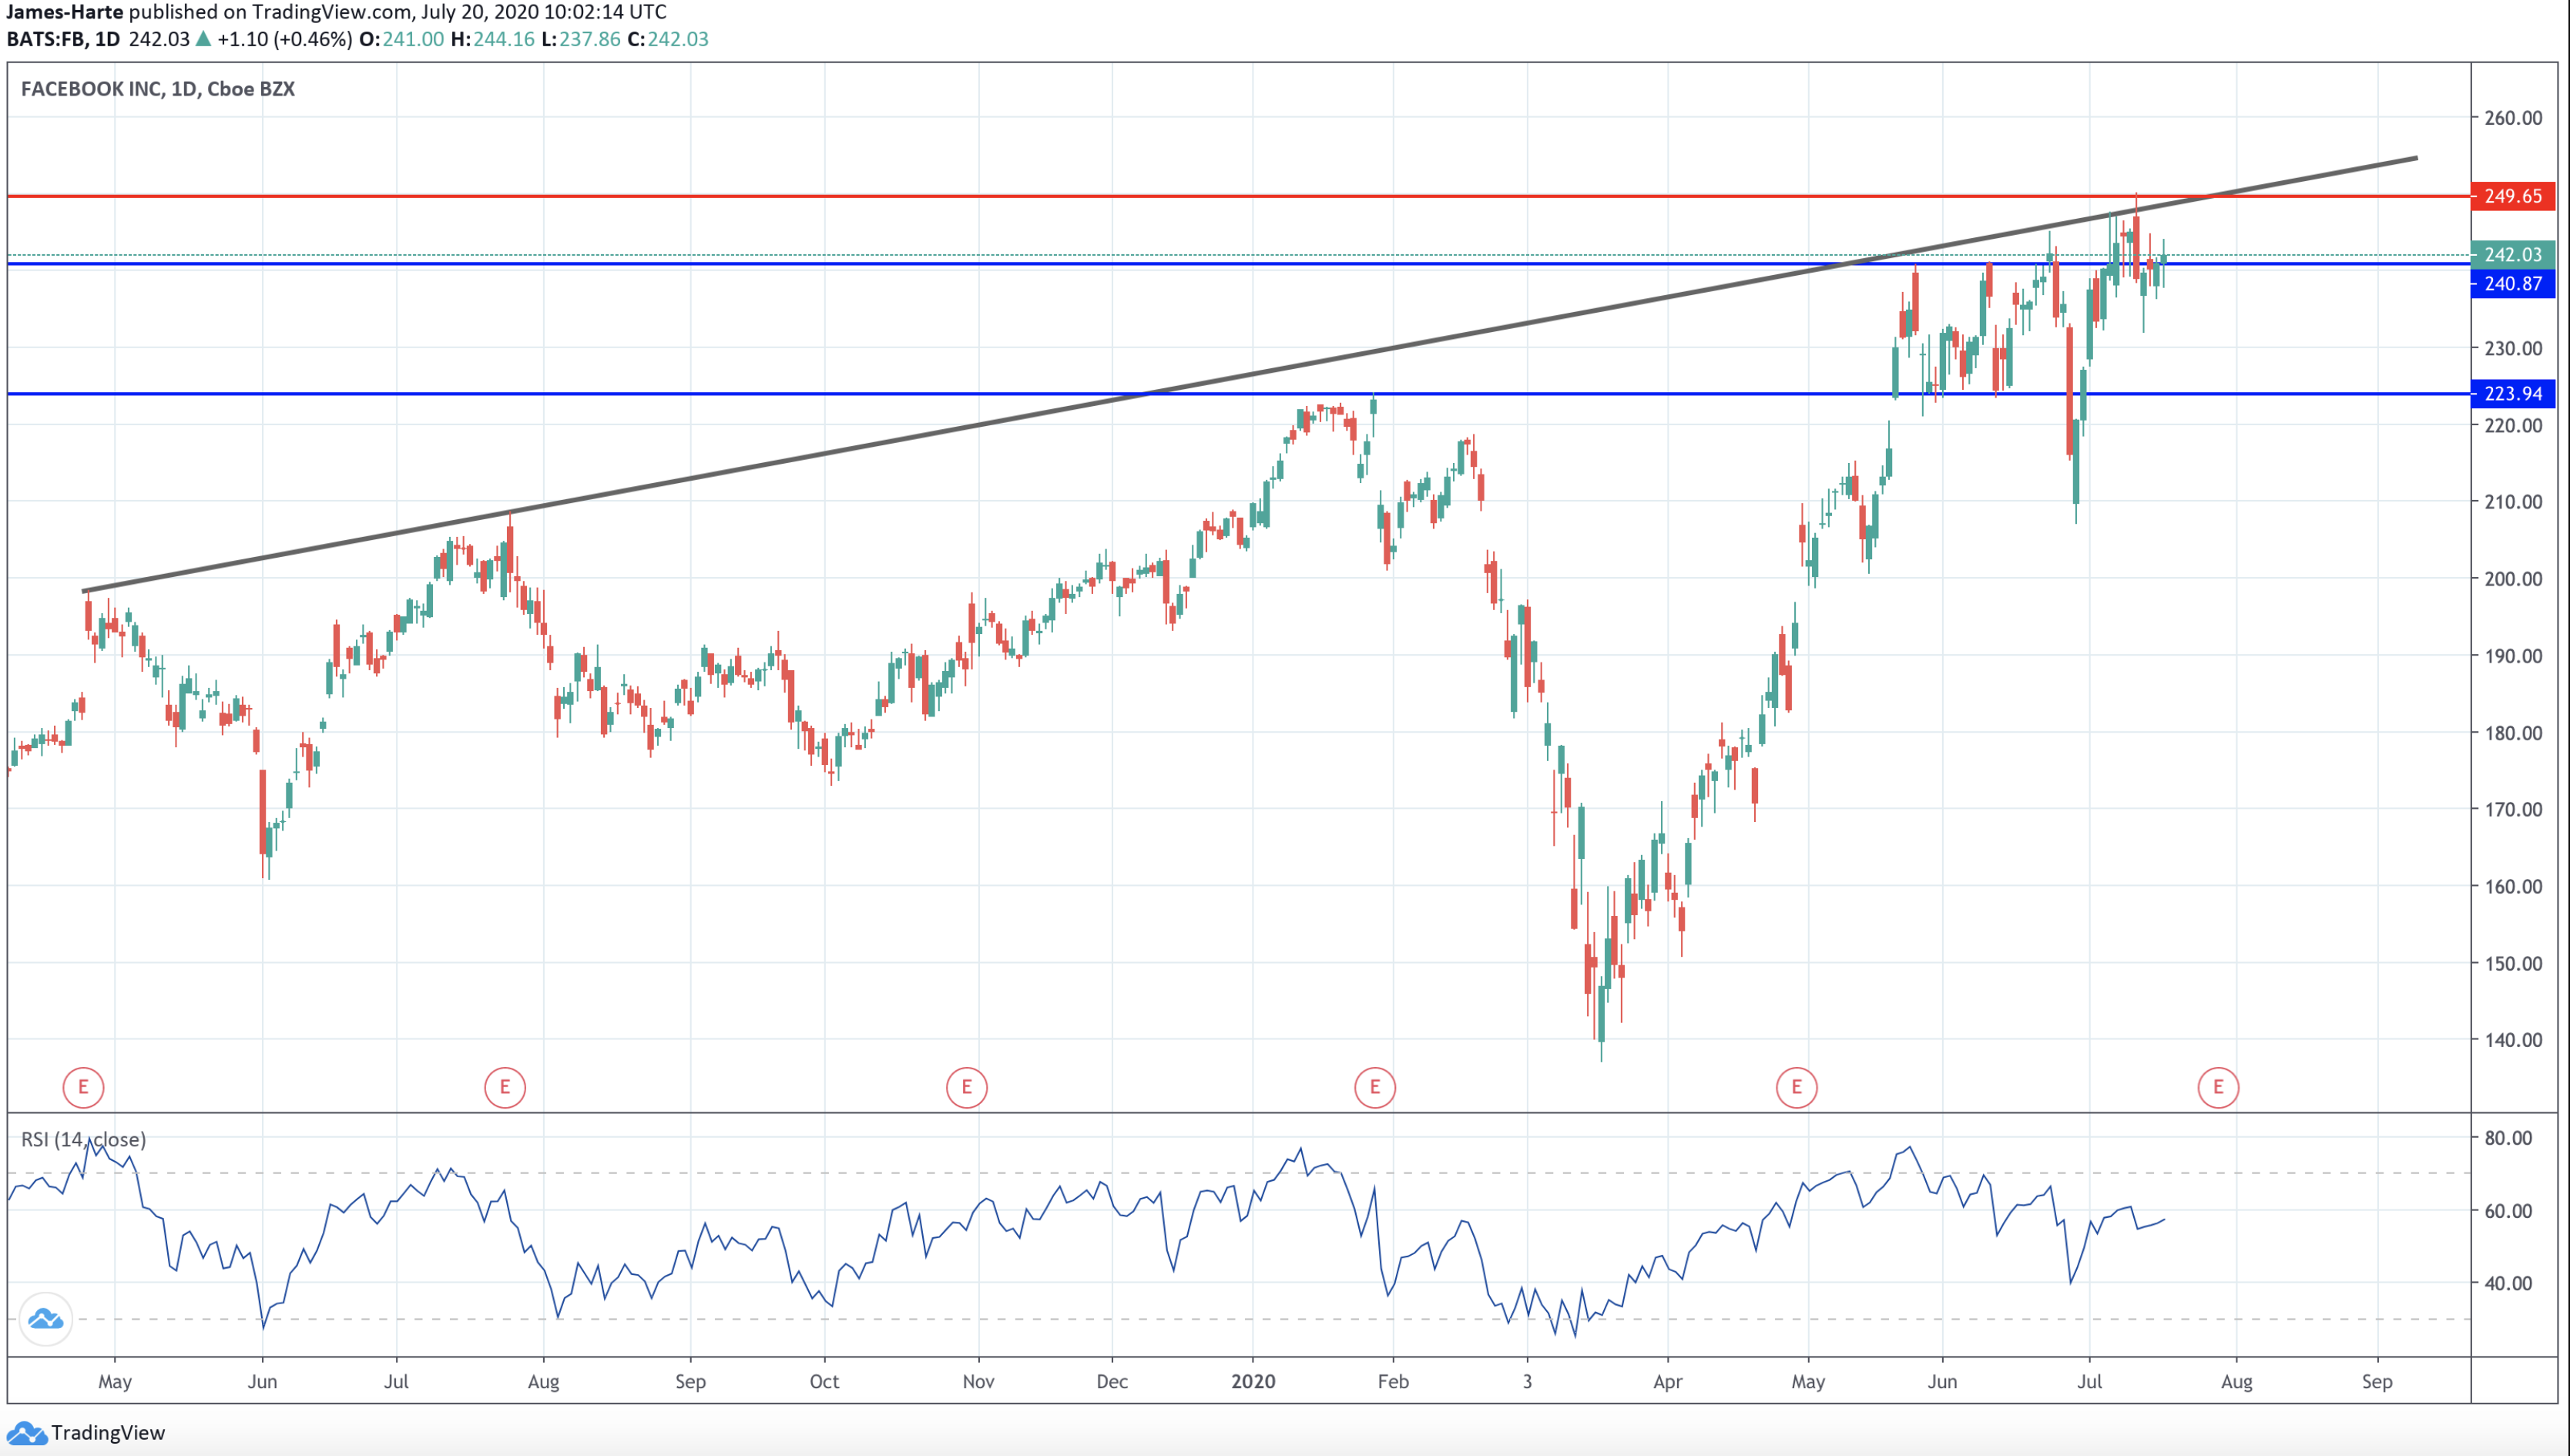Viewport: 2570px width, 1456px height.
Task: Select the blue 223.94 support level label
Action: [2512, 394]
